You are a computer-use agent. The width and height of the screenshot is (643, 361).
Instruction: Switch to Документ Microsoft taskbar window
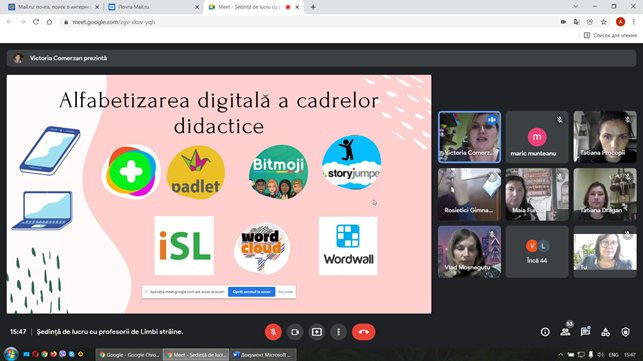click(x=263, y=355)
